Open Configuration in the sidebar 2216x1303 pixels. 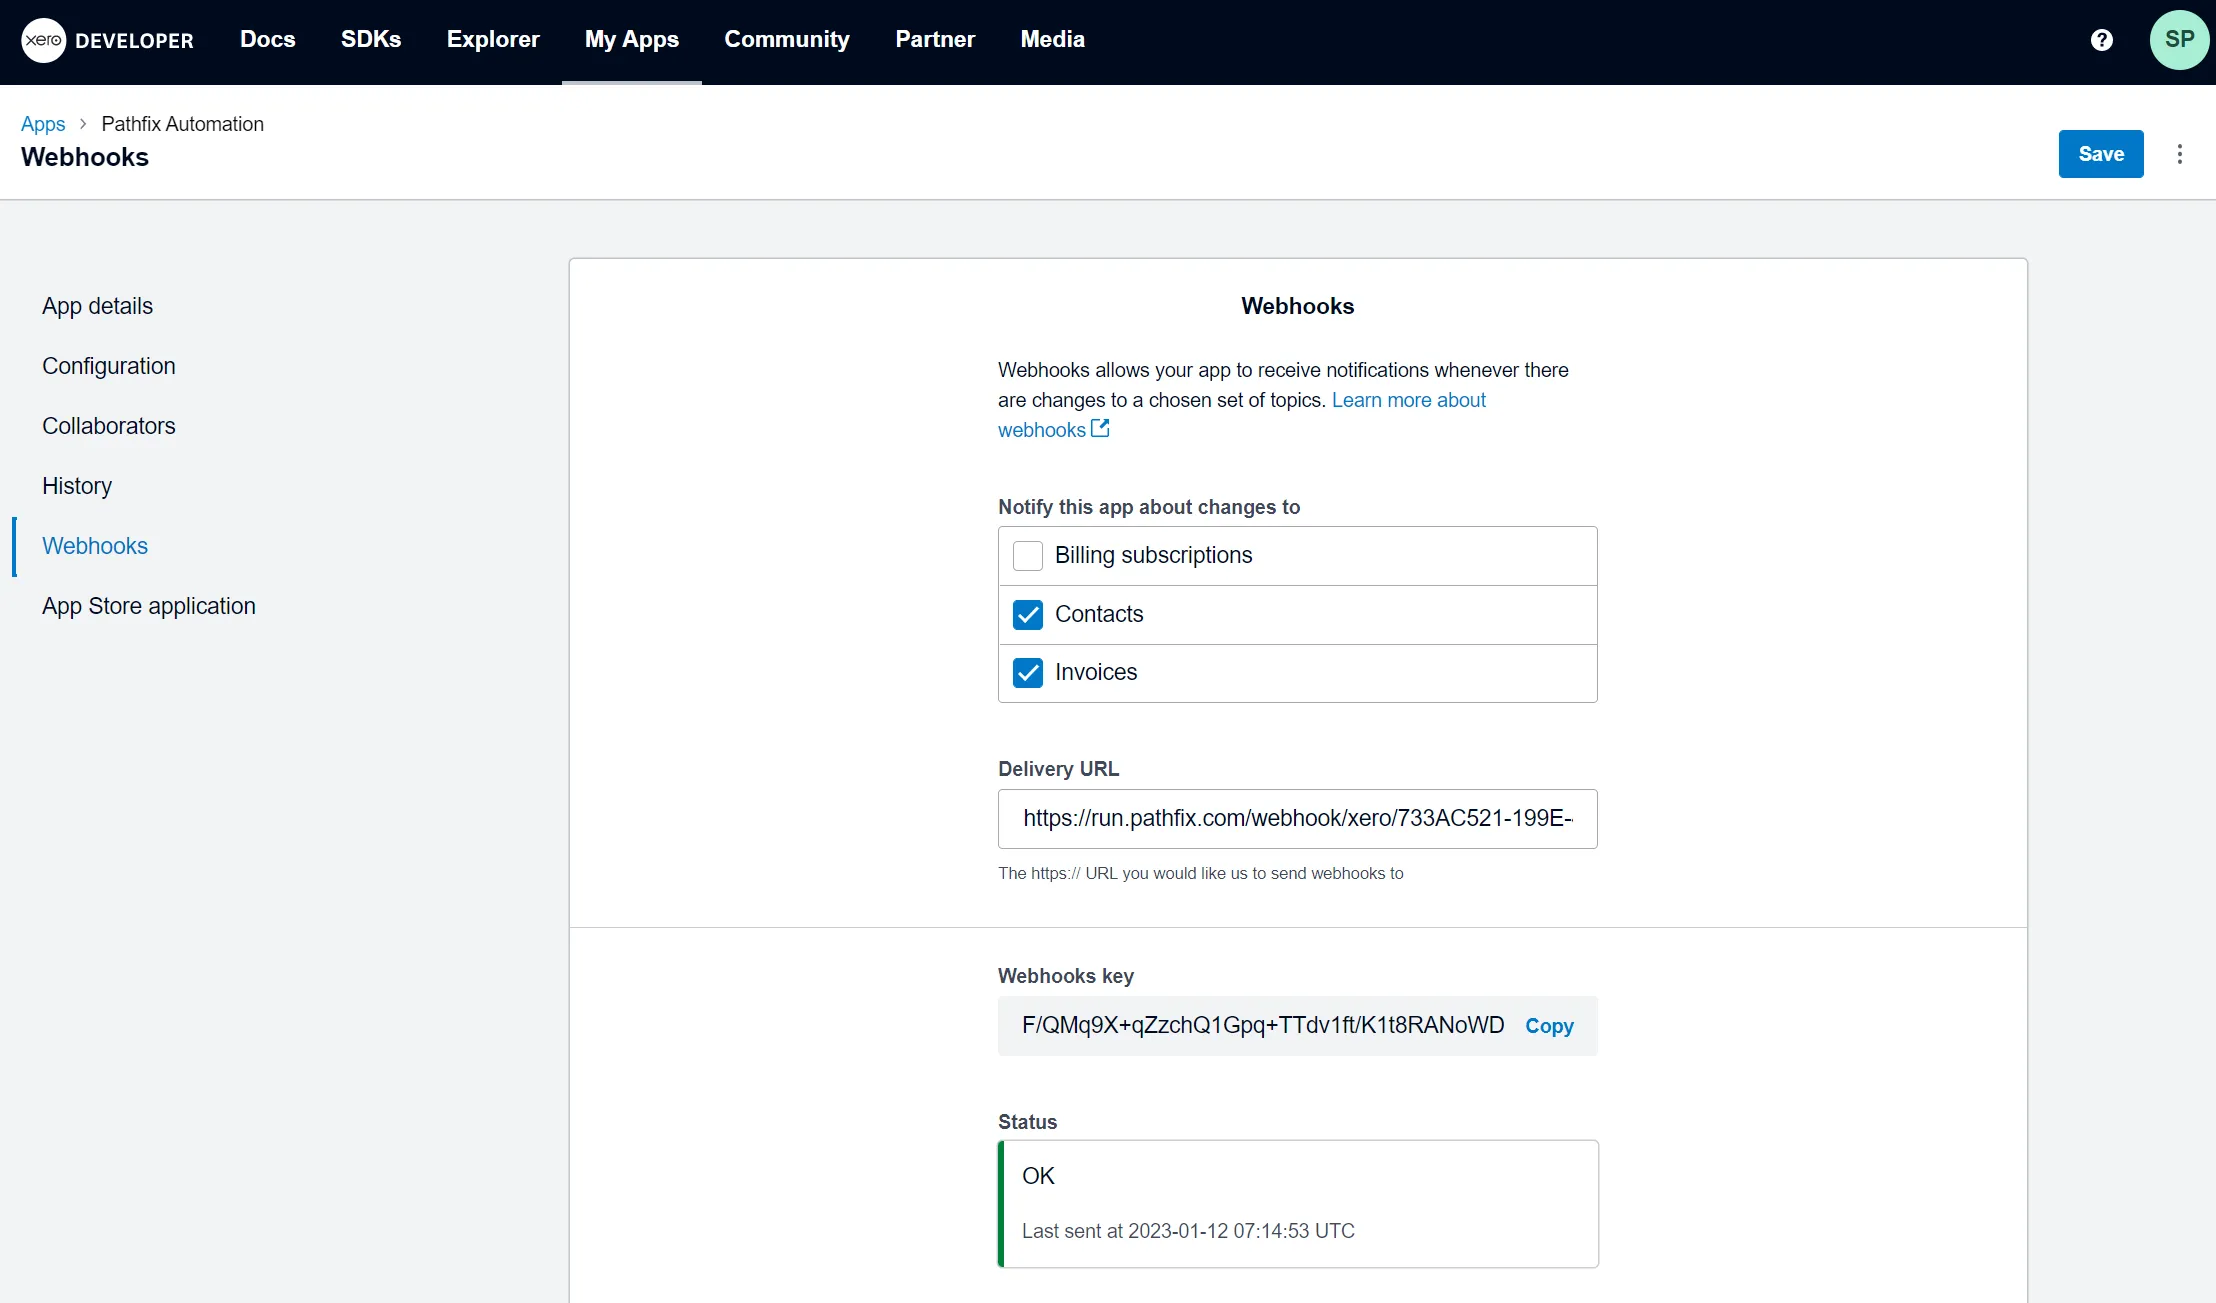pyautogui.click(x=108, y=366)
